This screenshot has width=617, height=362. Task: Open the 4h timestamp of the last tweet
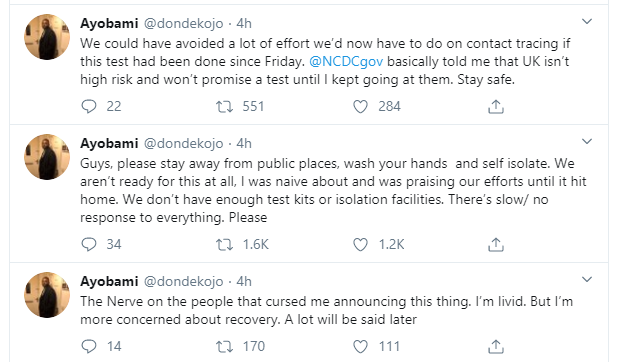[244, 281]
